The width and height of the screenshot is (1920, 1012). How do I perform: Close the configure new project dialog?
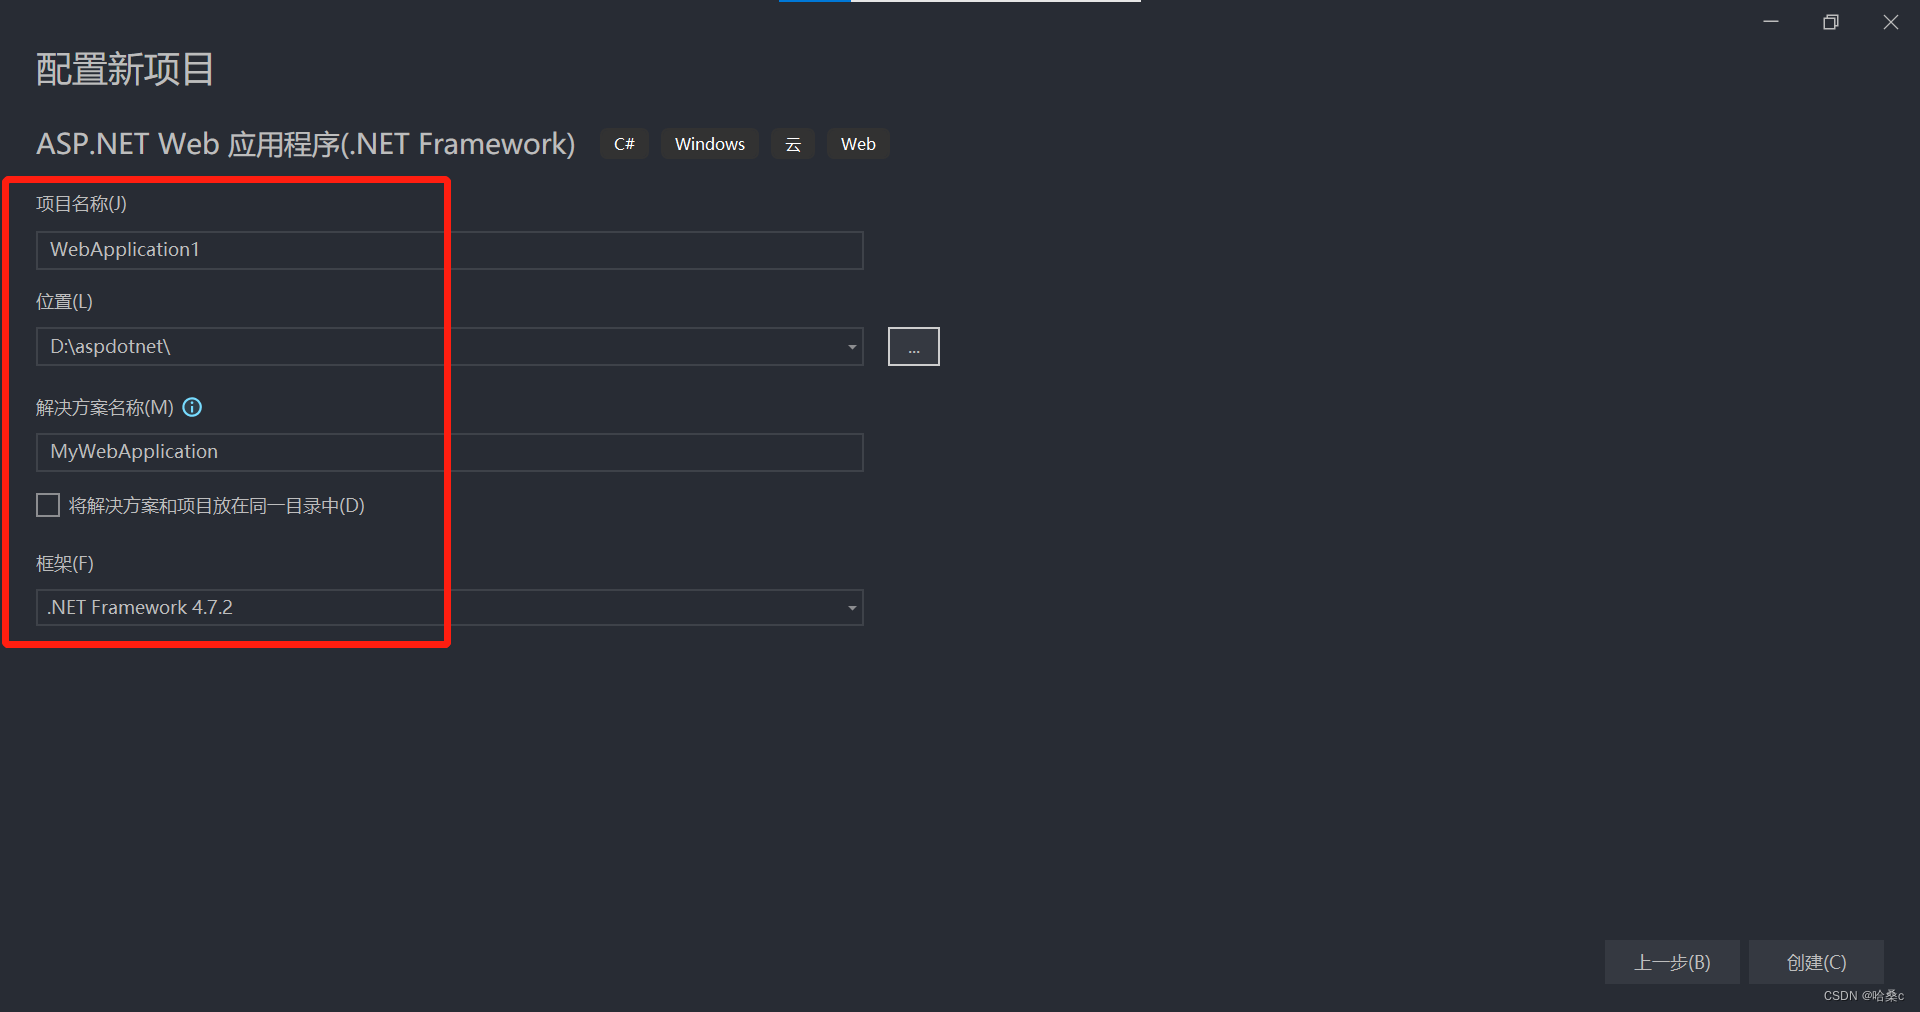pyautogui.click(x=1890, y=22)
